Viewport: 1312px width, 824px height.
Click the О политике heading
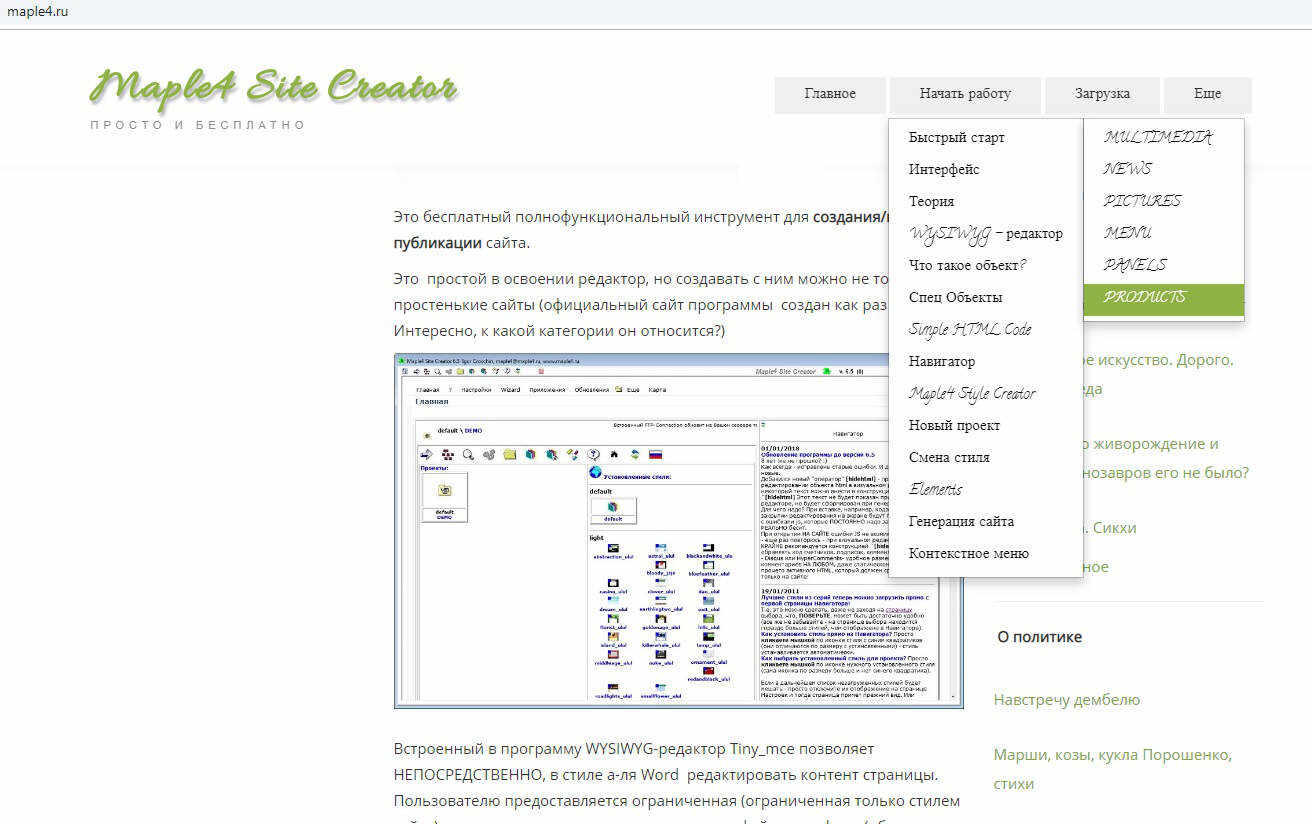point(1039,637)
